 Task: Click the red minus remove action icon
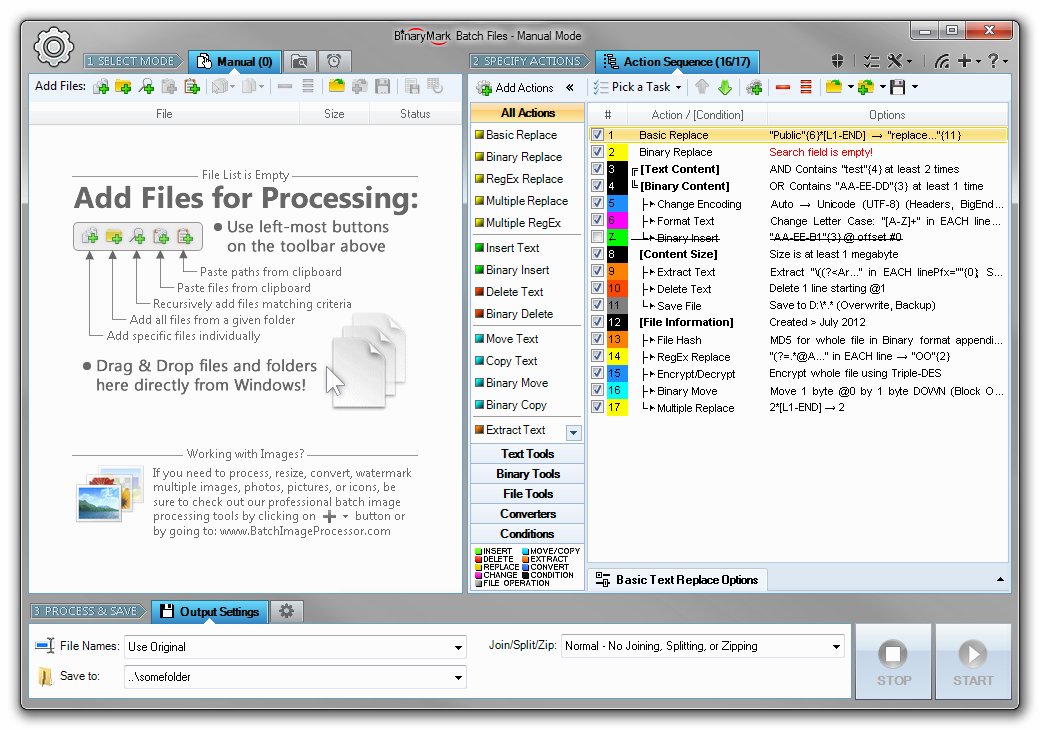tap(782, 87)
